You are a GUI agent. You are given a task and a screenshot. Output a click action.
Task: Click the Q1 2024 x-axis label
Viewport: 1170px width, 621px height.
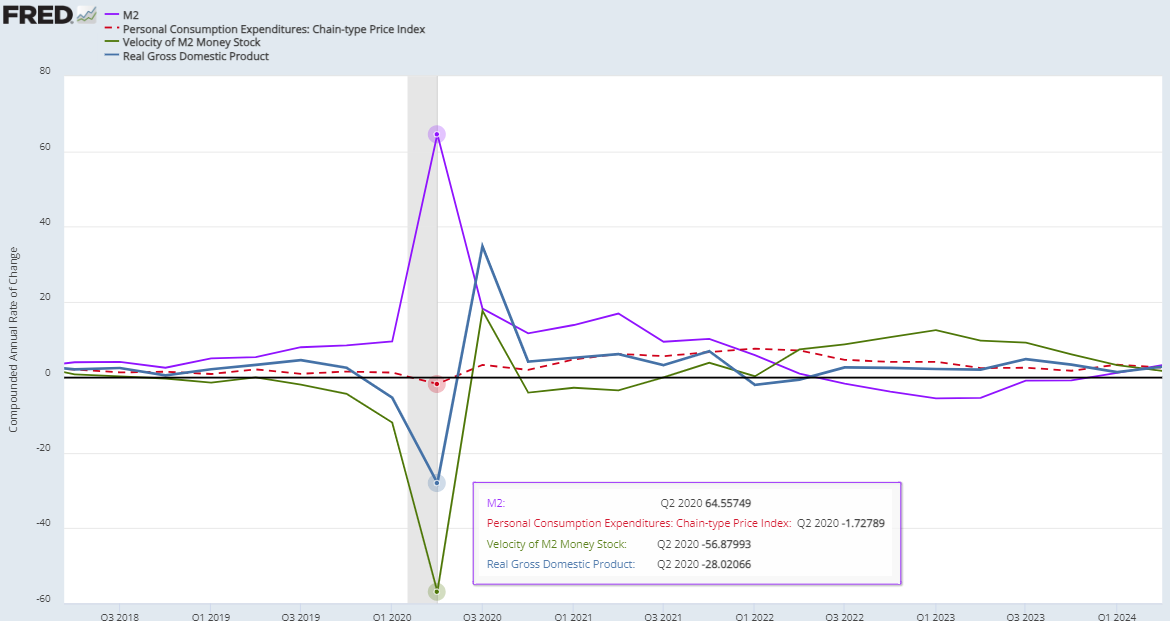tap(1118, 616)
